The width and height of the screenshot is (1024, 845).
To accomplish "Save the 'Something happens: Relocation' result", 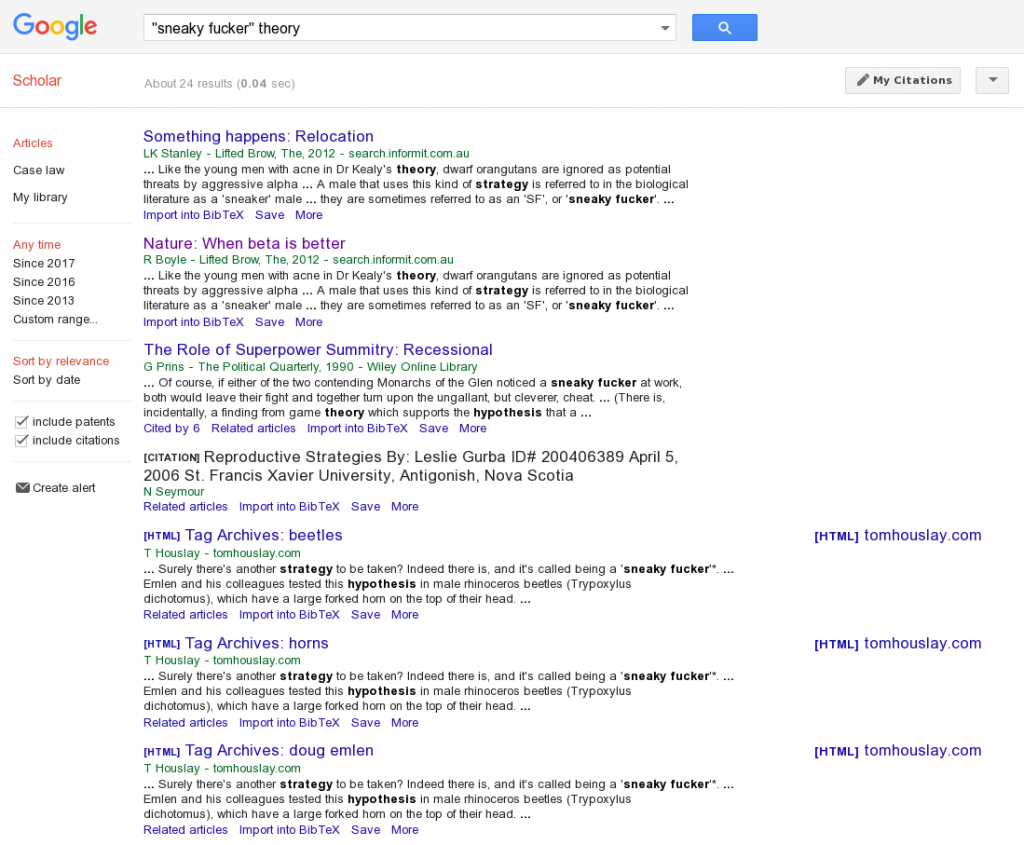I will click(270, 215).
